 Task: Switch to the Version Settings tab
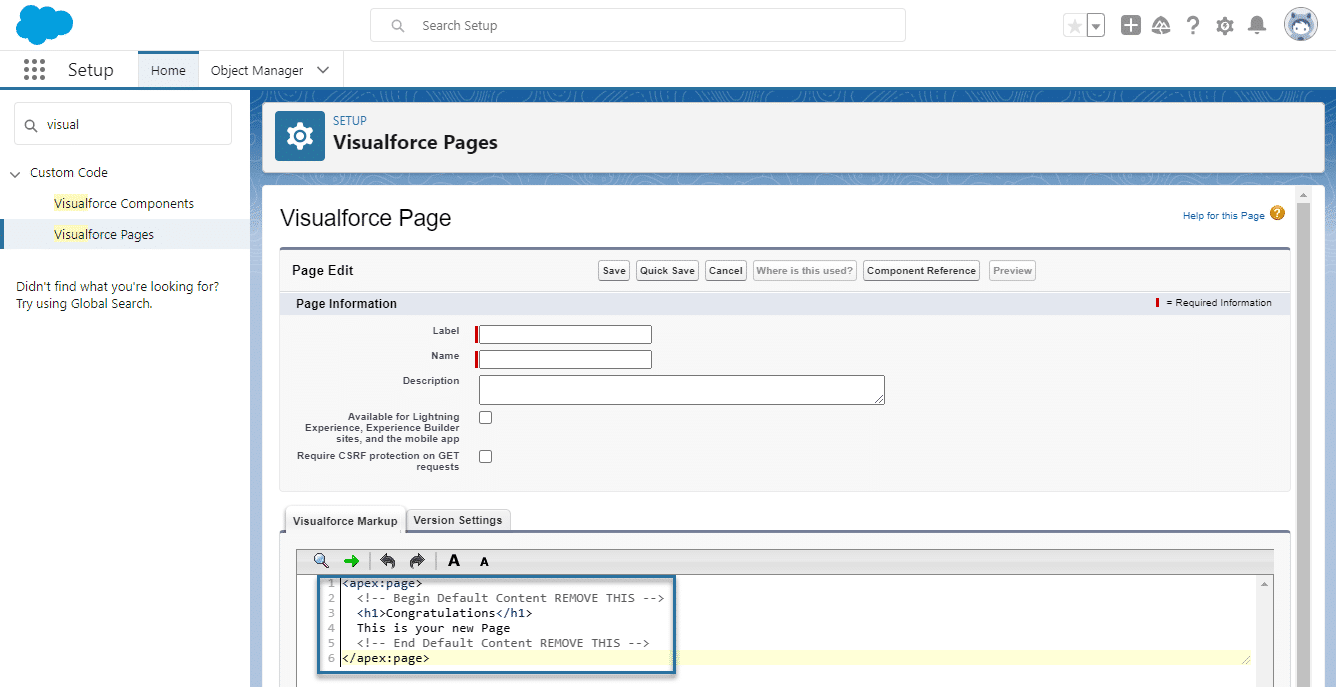(x=458, y=520)
